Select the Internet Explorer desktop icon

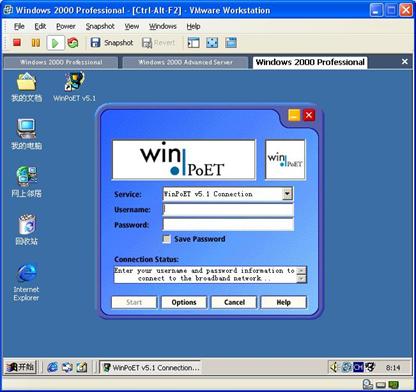pos(26,283)
